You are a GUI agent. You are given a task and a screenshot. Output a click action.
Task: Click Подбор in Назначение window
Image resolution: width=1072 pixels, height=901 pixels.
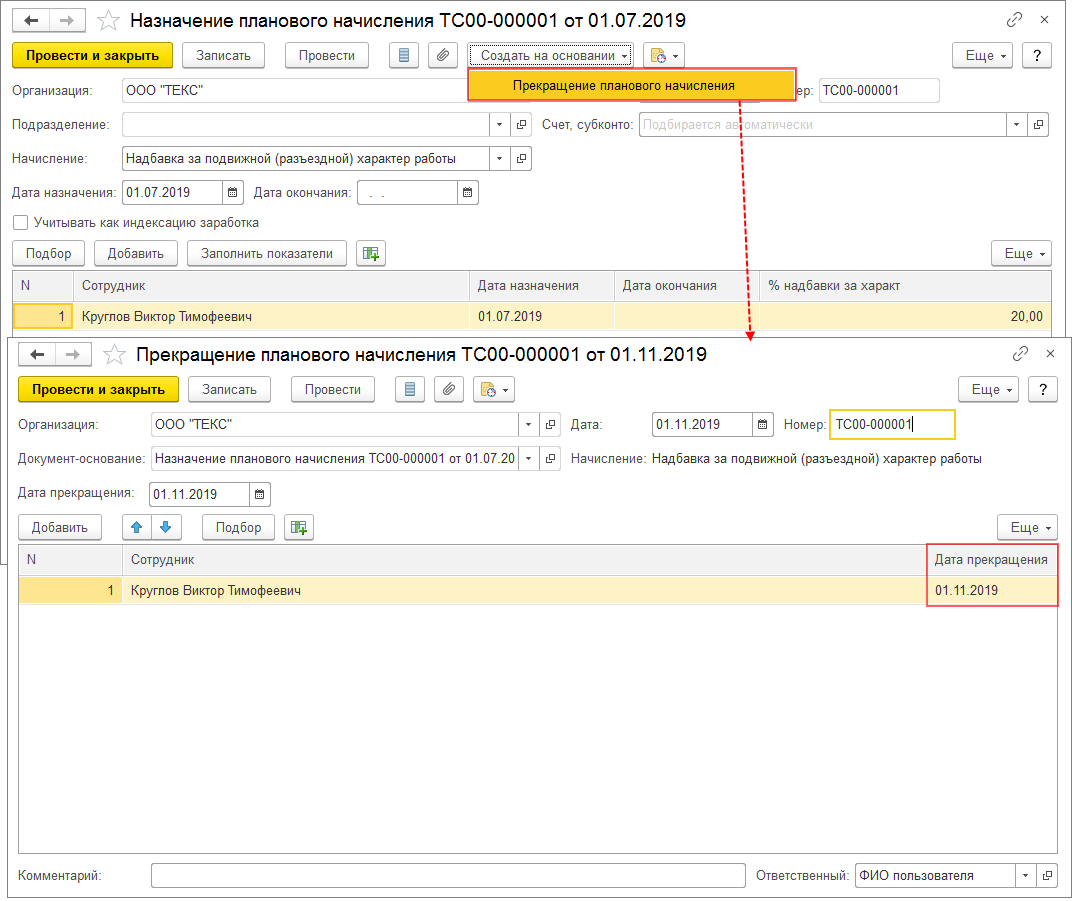tap(49, 254)
